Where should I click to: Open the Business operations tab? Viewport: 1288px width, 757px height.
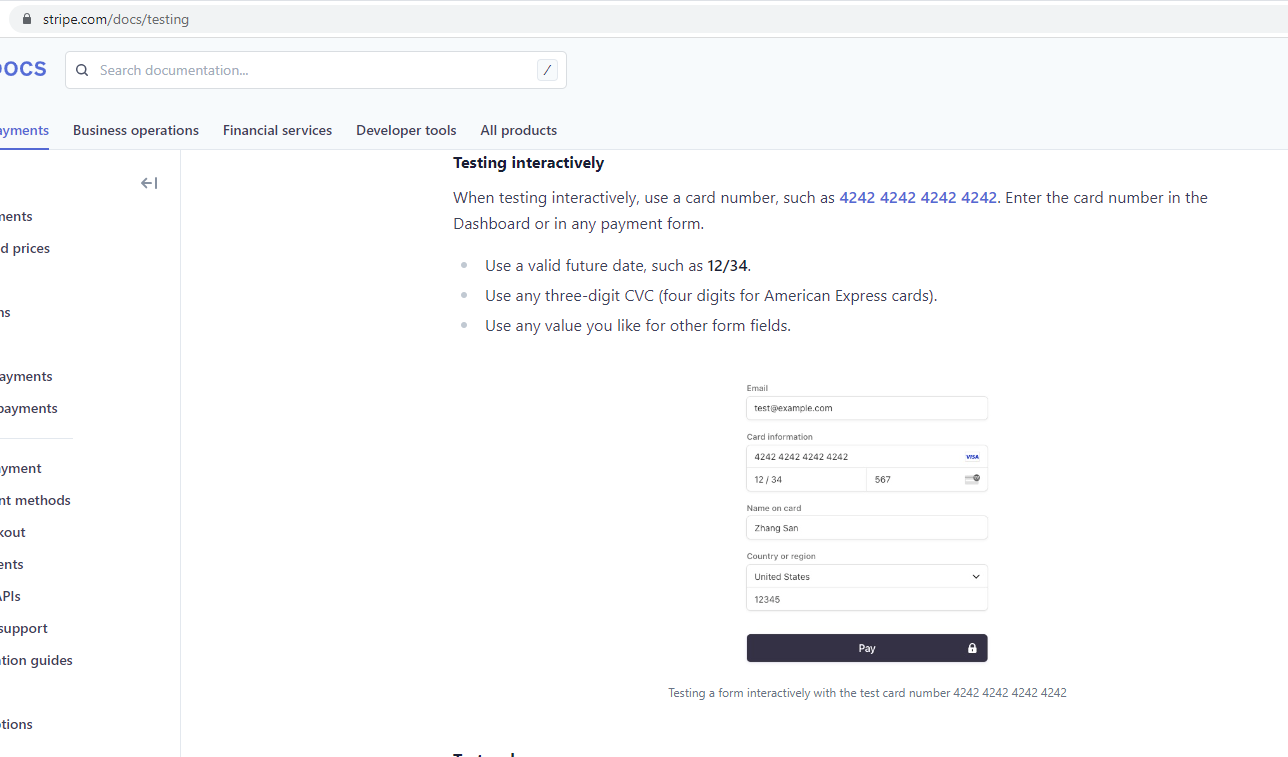[136, 130]
